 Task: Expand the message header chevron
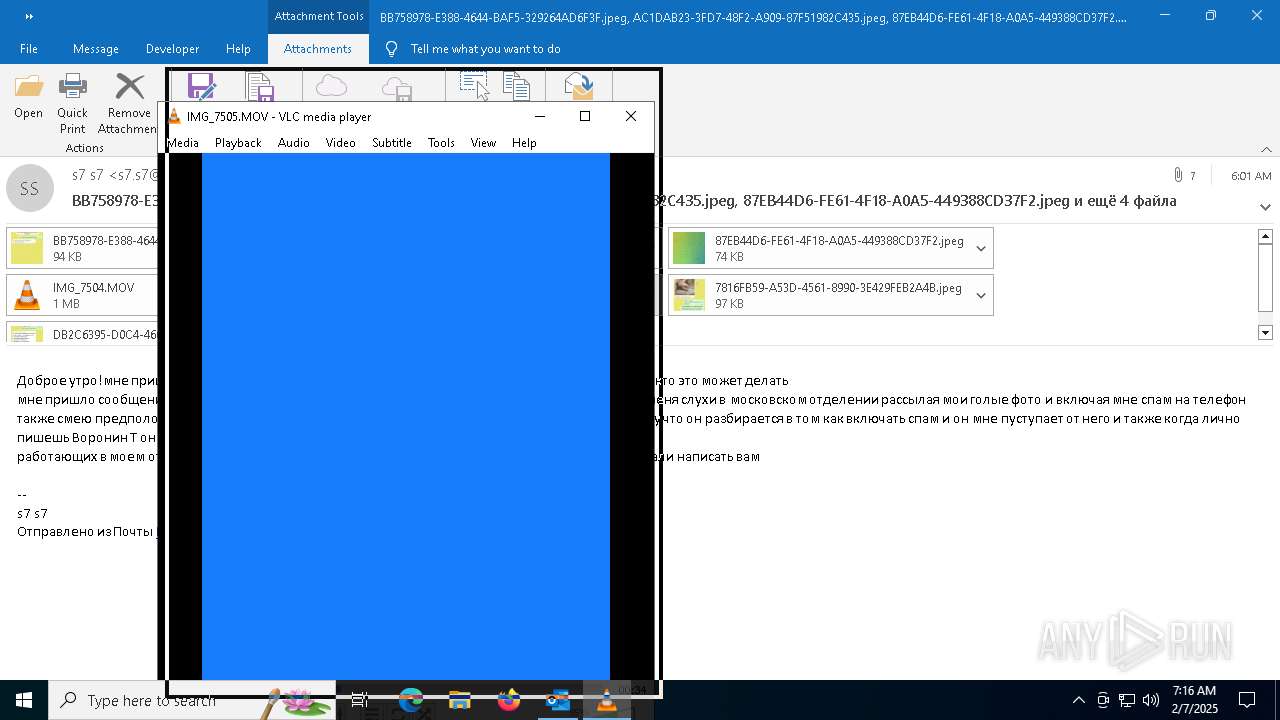tap(1265, 207)
